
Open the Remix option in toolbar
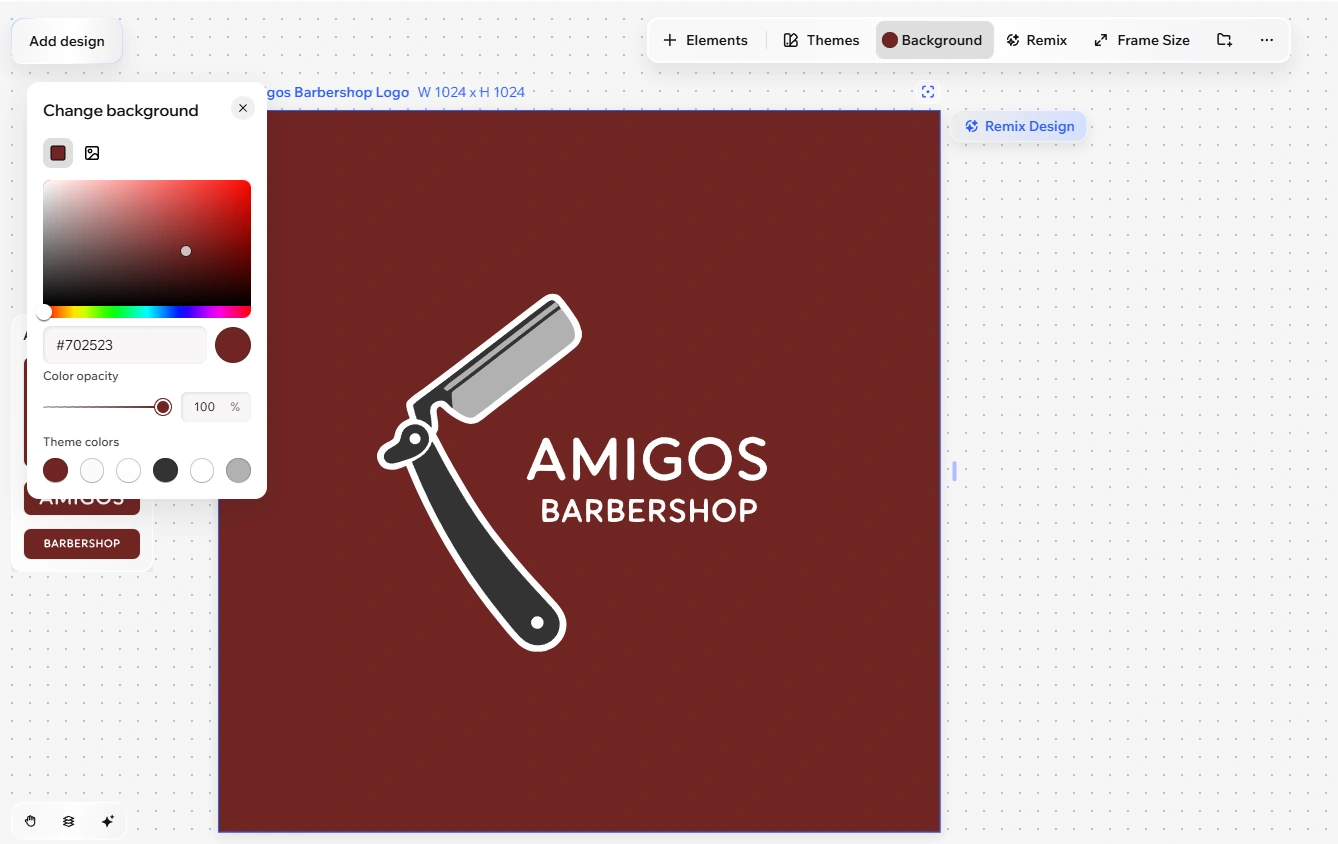click(x=1037, y=40)
